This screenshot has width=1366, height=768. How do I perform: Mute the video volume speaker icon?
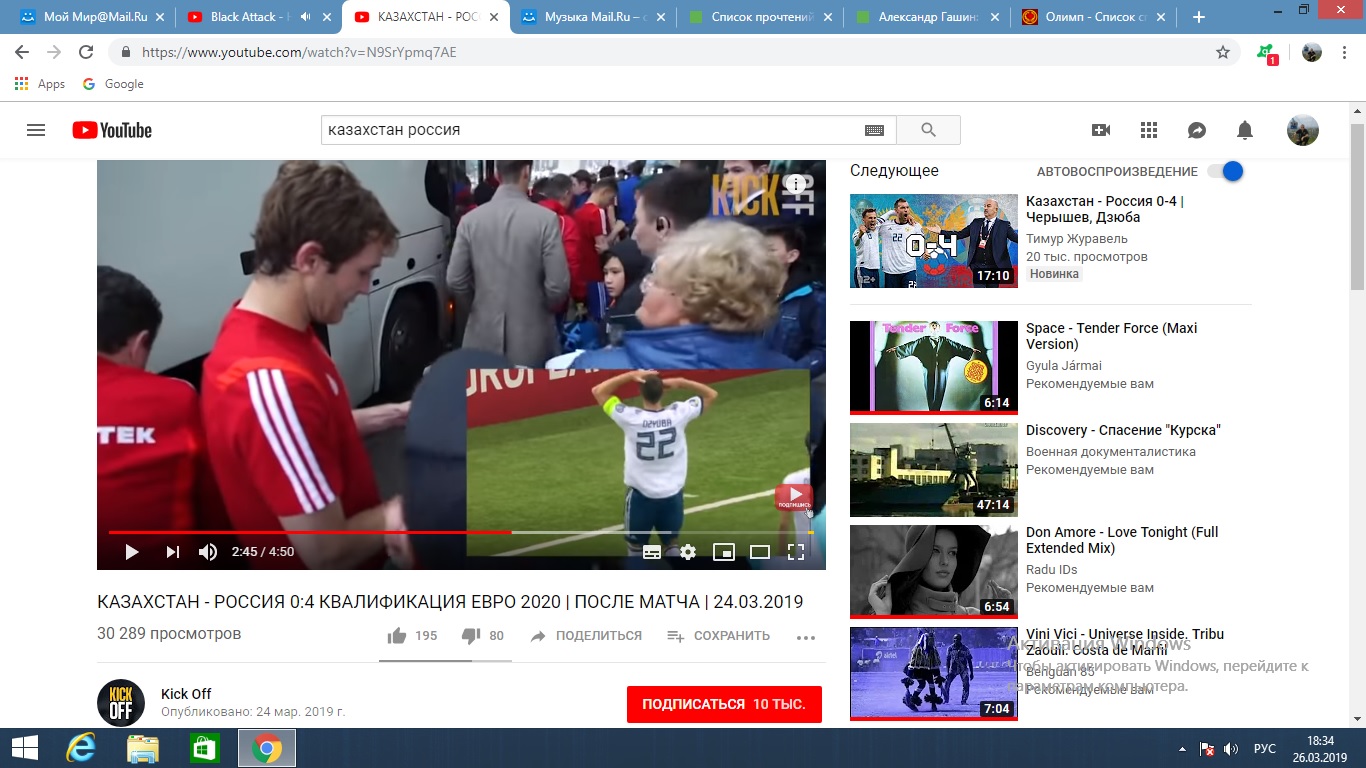point(208,552)
